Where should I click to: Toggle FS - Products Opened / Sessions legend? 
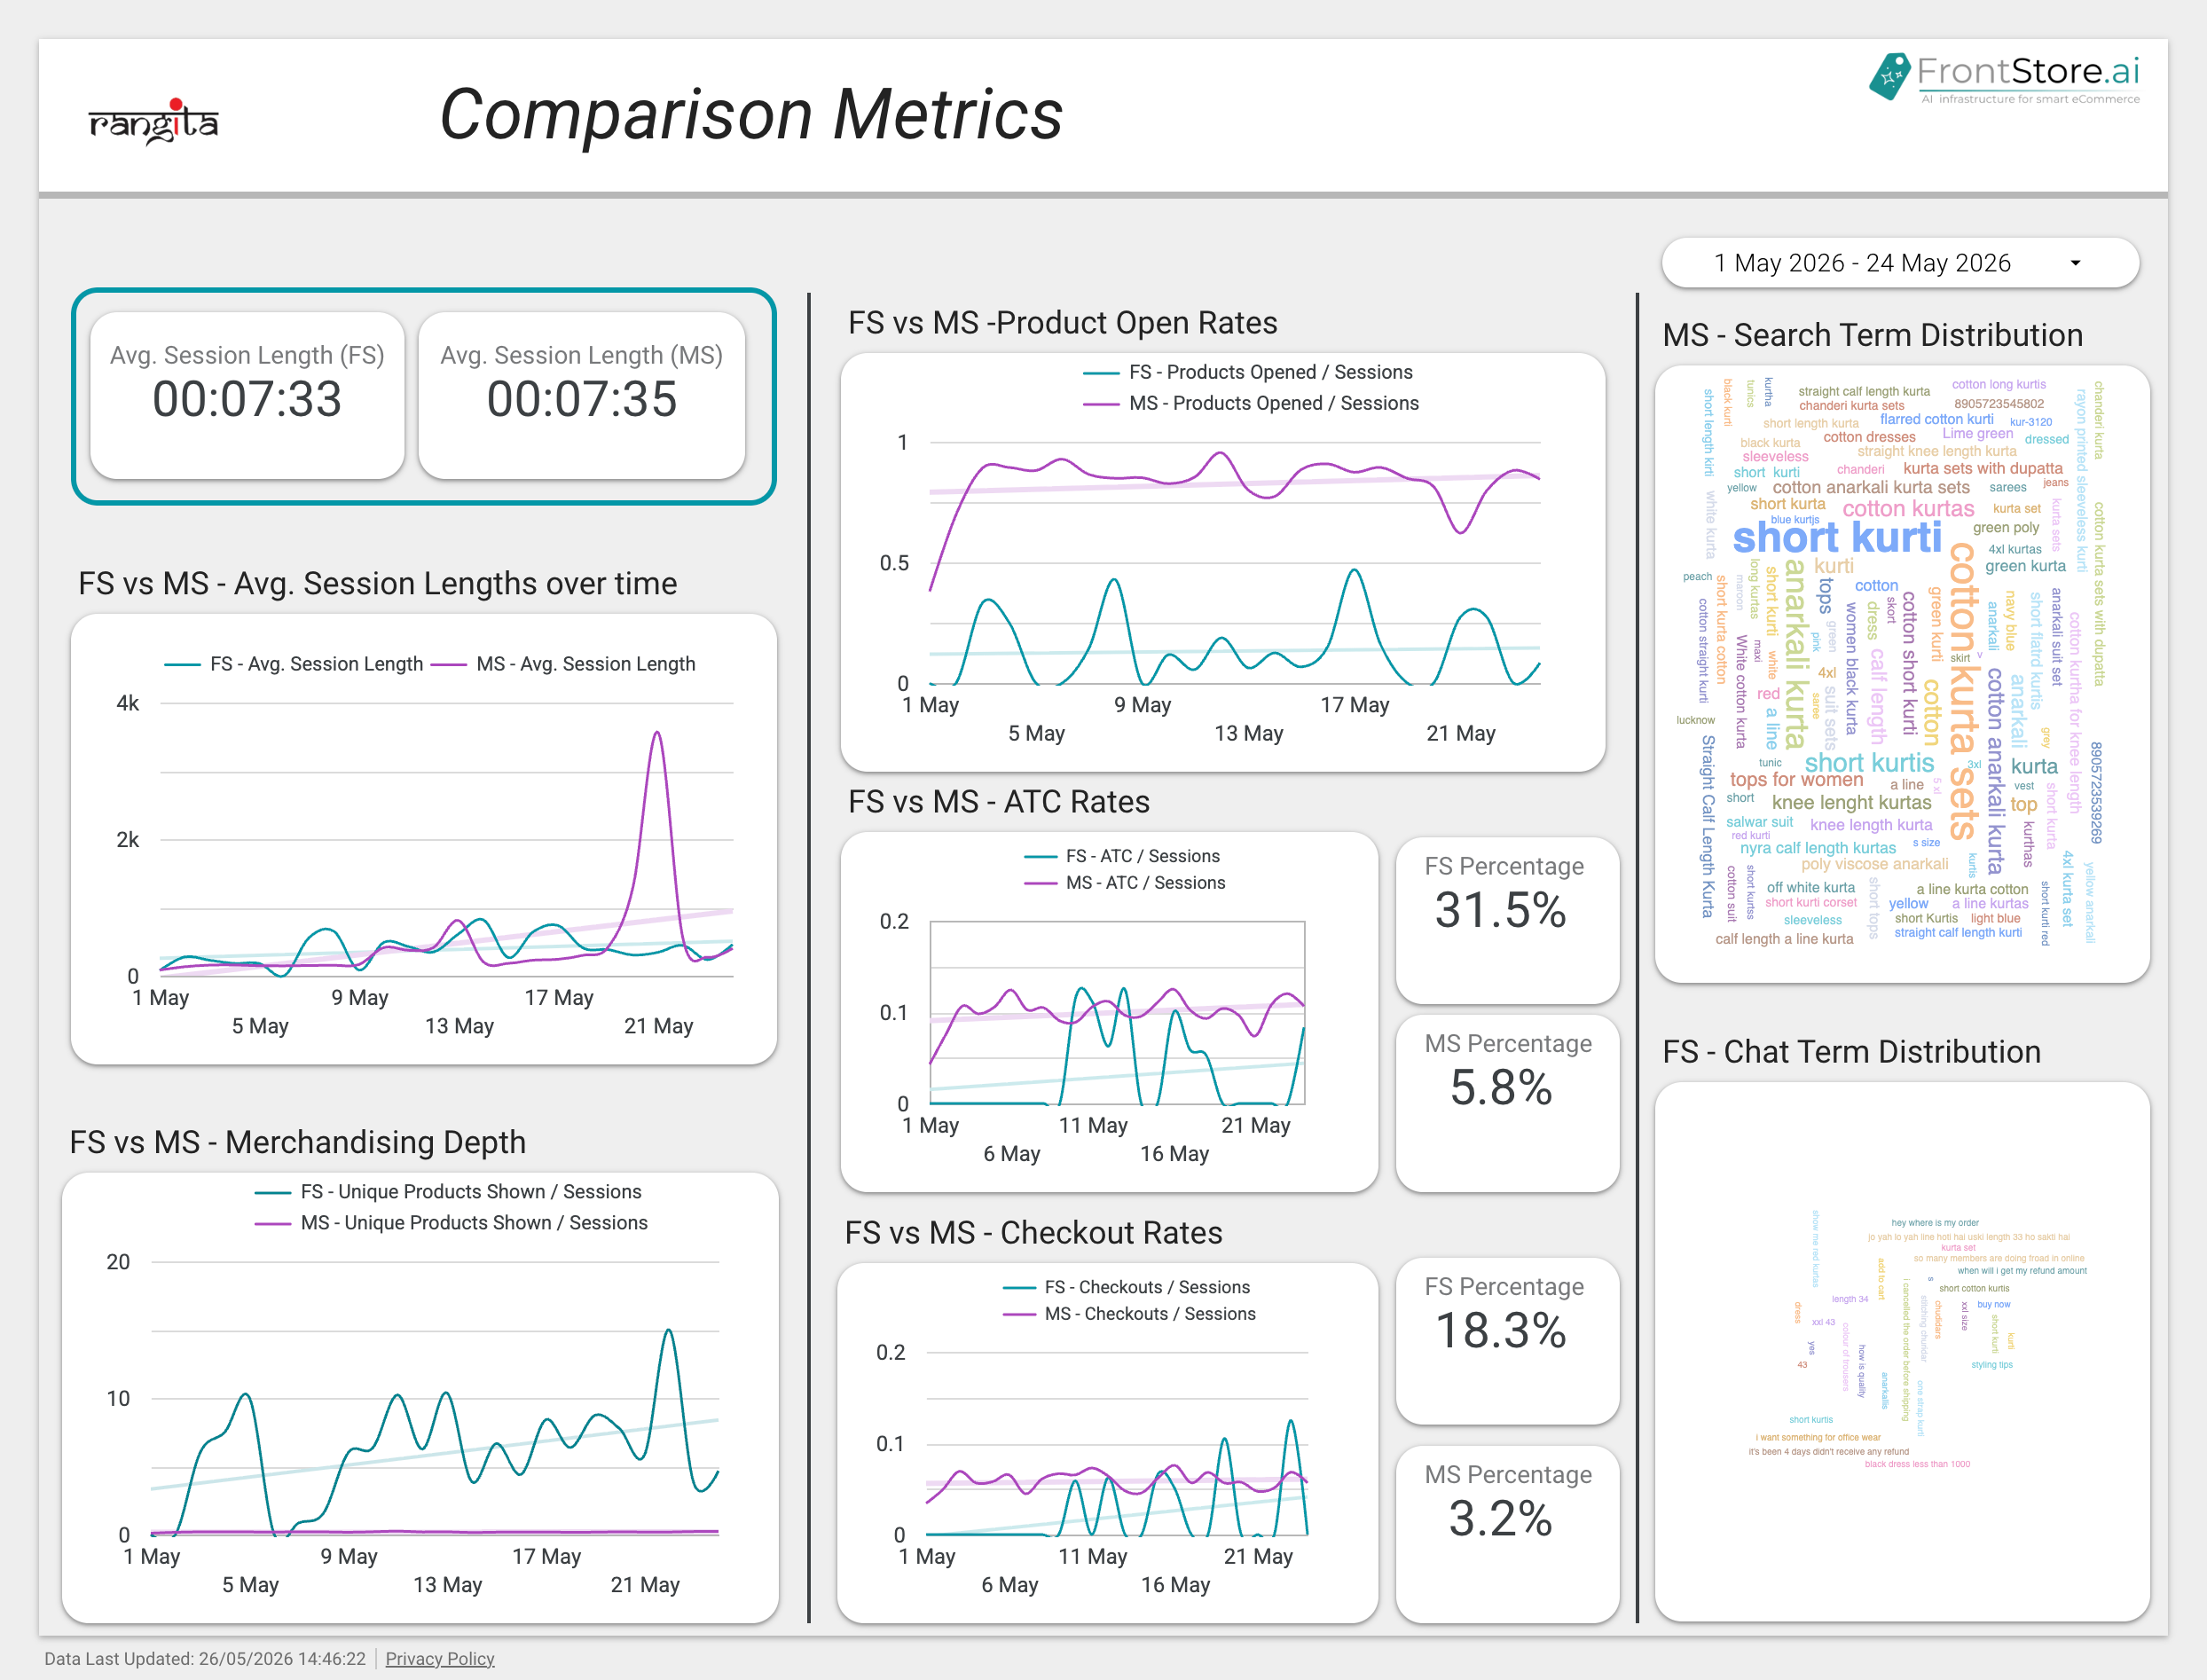[1248, 372]
